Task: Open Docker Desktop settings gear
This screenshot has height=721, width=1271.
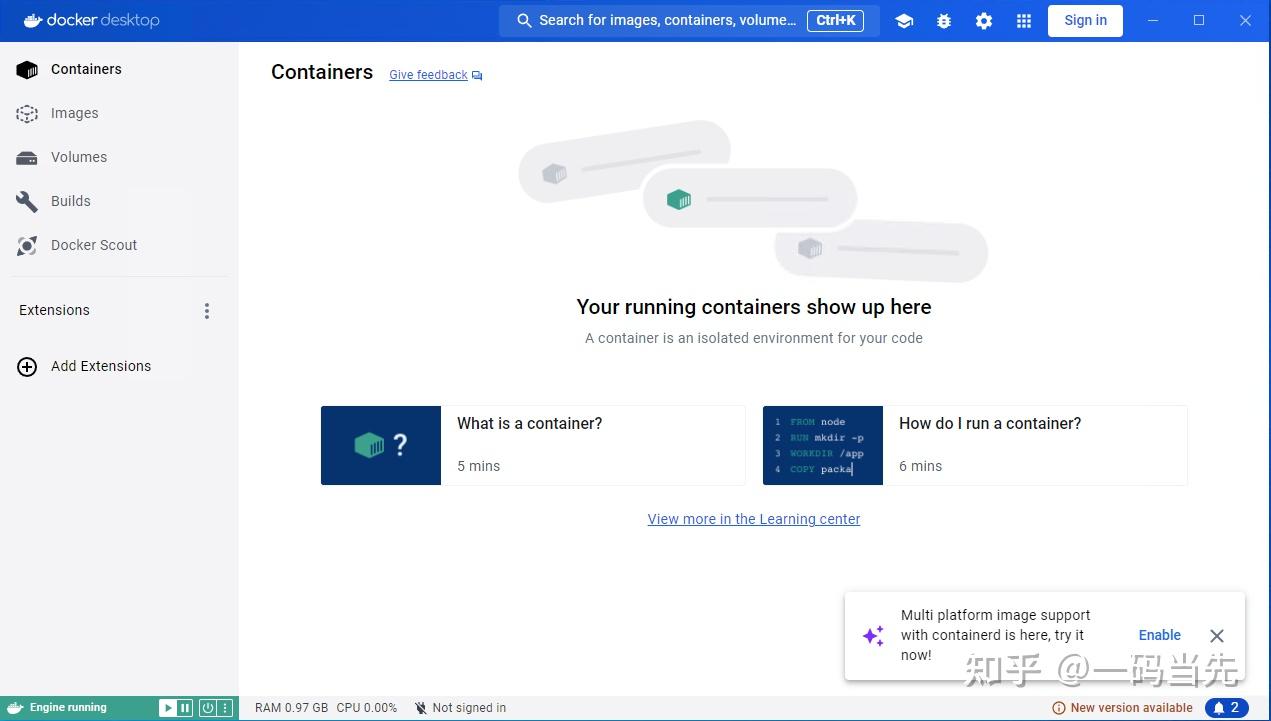Action: 983,20
